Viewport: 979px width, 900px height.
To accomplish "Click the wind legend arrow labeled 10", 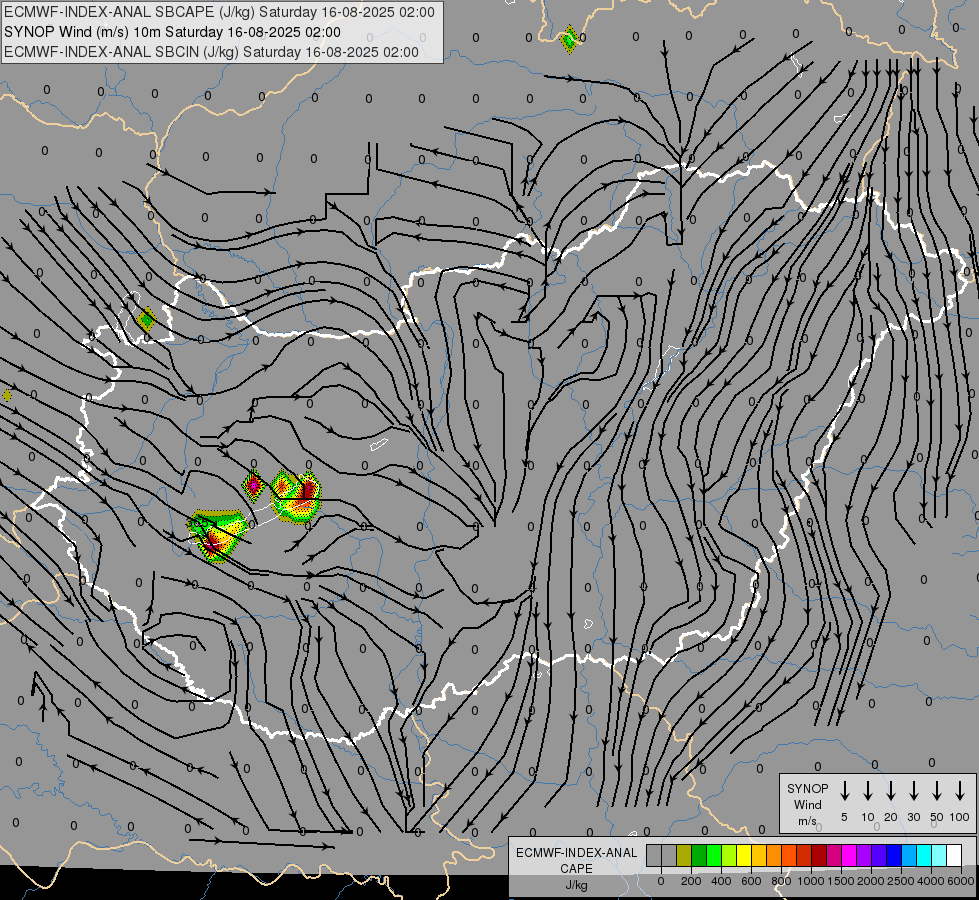I will [x=868, y=791].
